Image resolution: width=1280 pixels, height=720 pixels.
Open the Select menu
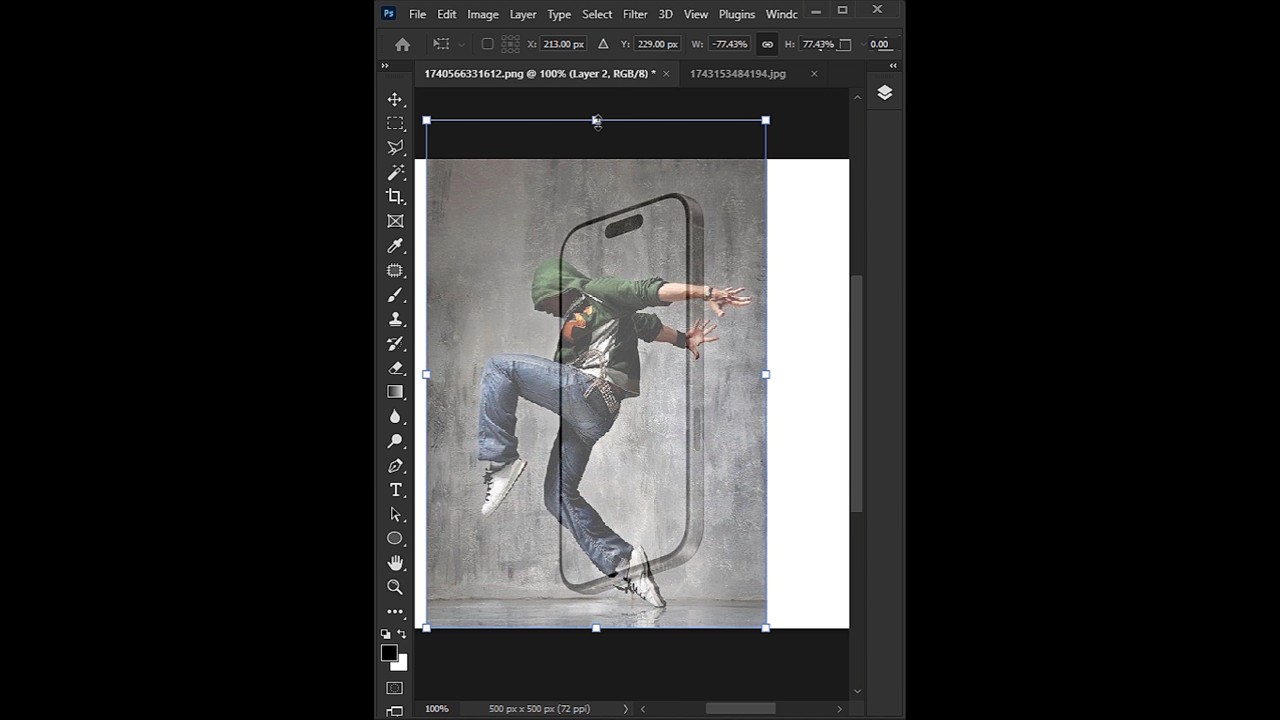tap(597, 14)
